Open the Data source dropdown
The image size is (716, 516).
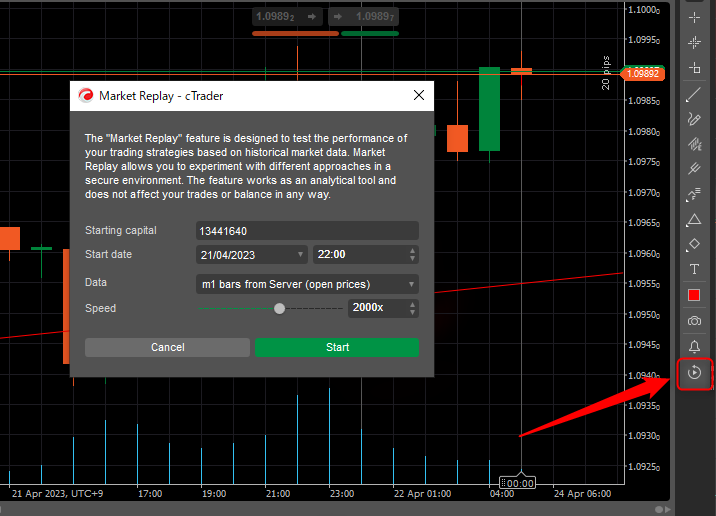tap(307, 284)
